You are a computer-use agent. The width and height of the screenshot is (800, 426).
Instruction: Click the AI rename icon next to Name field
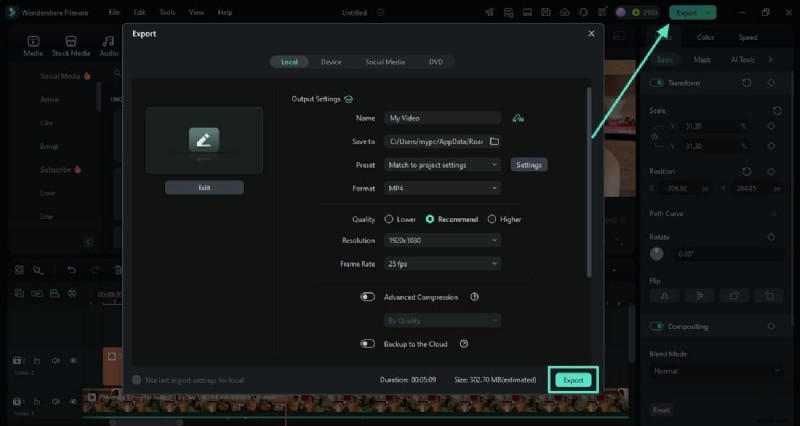pyautogui.click(x=517, y=118)
